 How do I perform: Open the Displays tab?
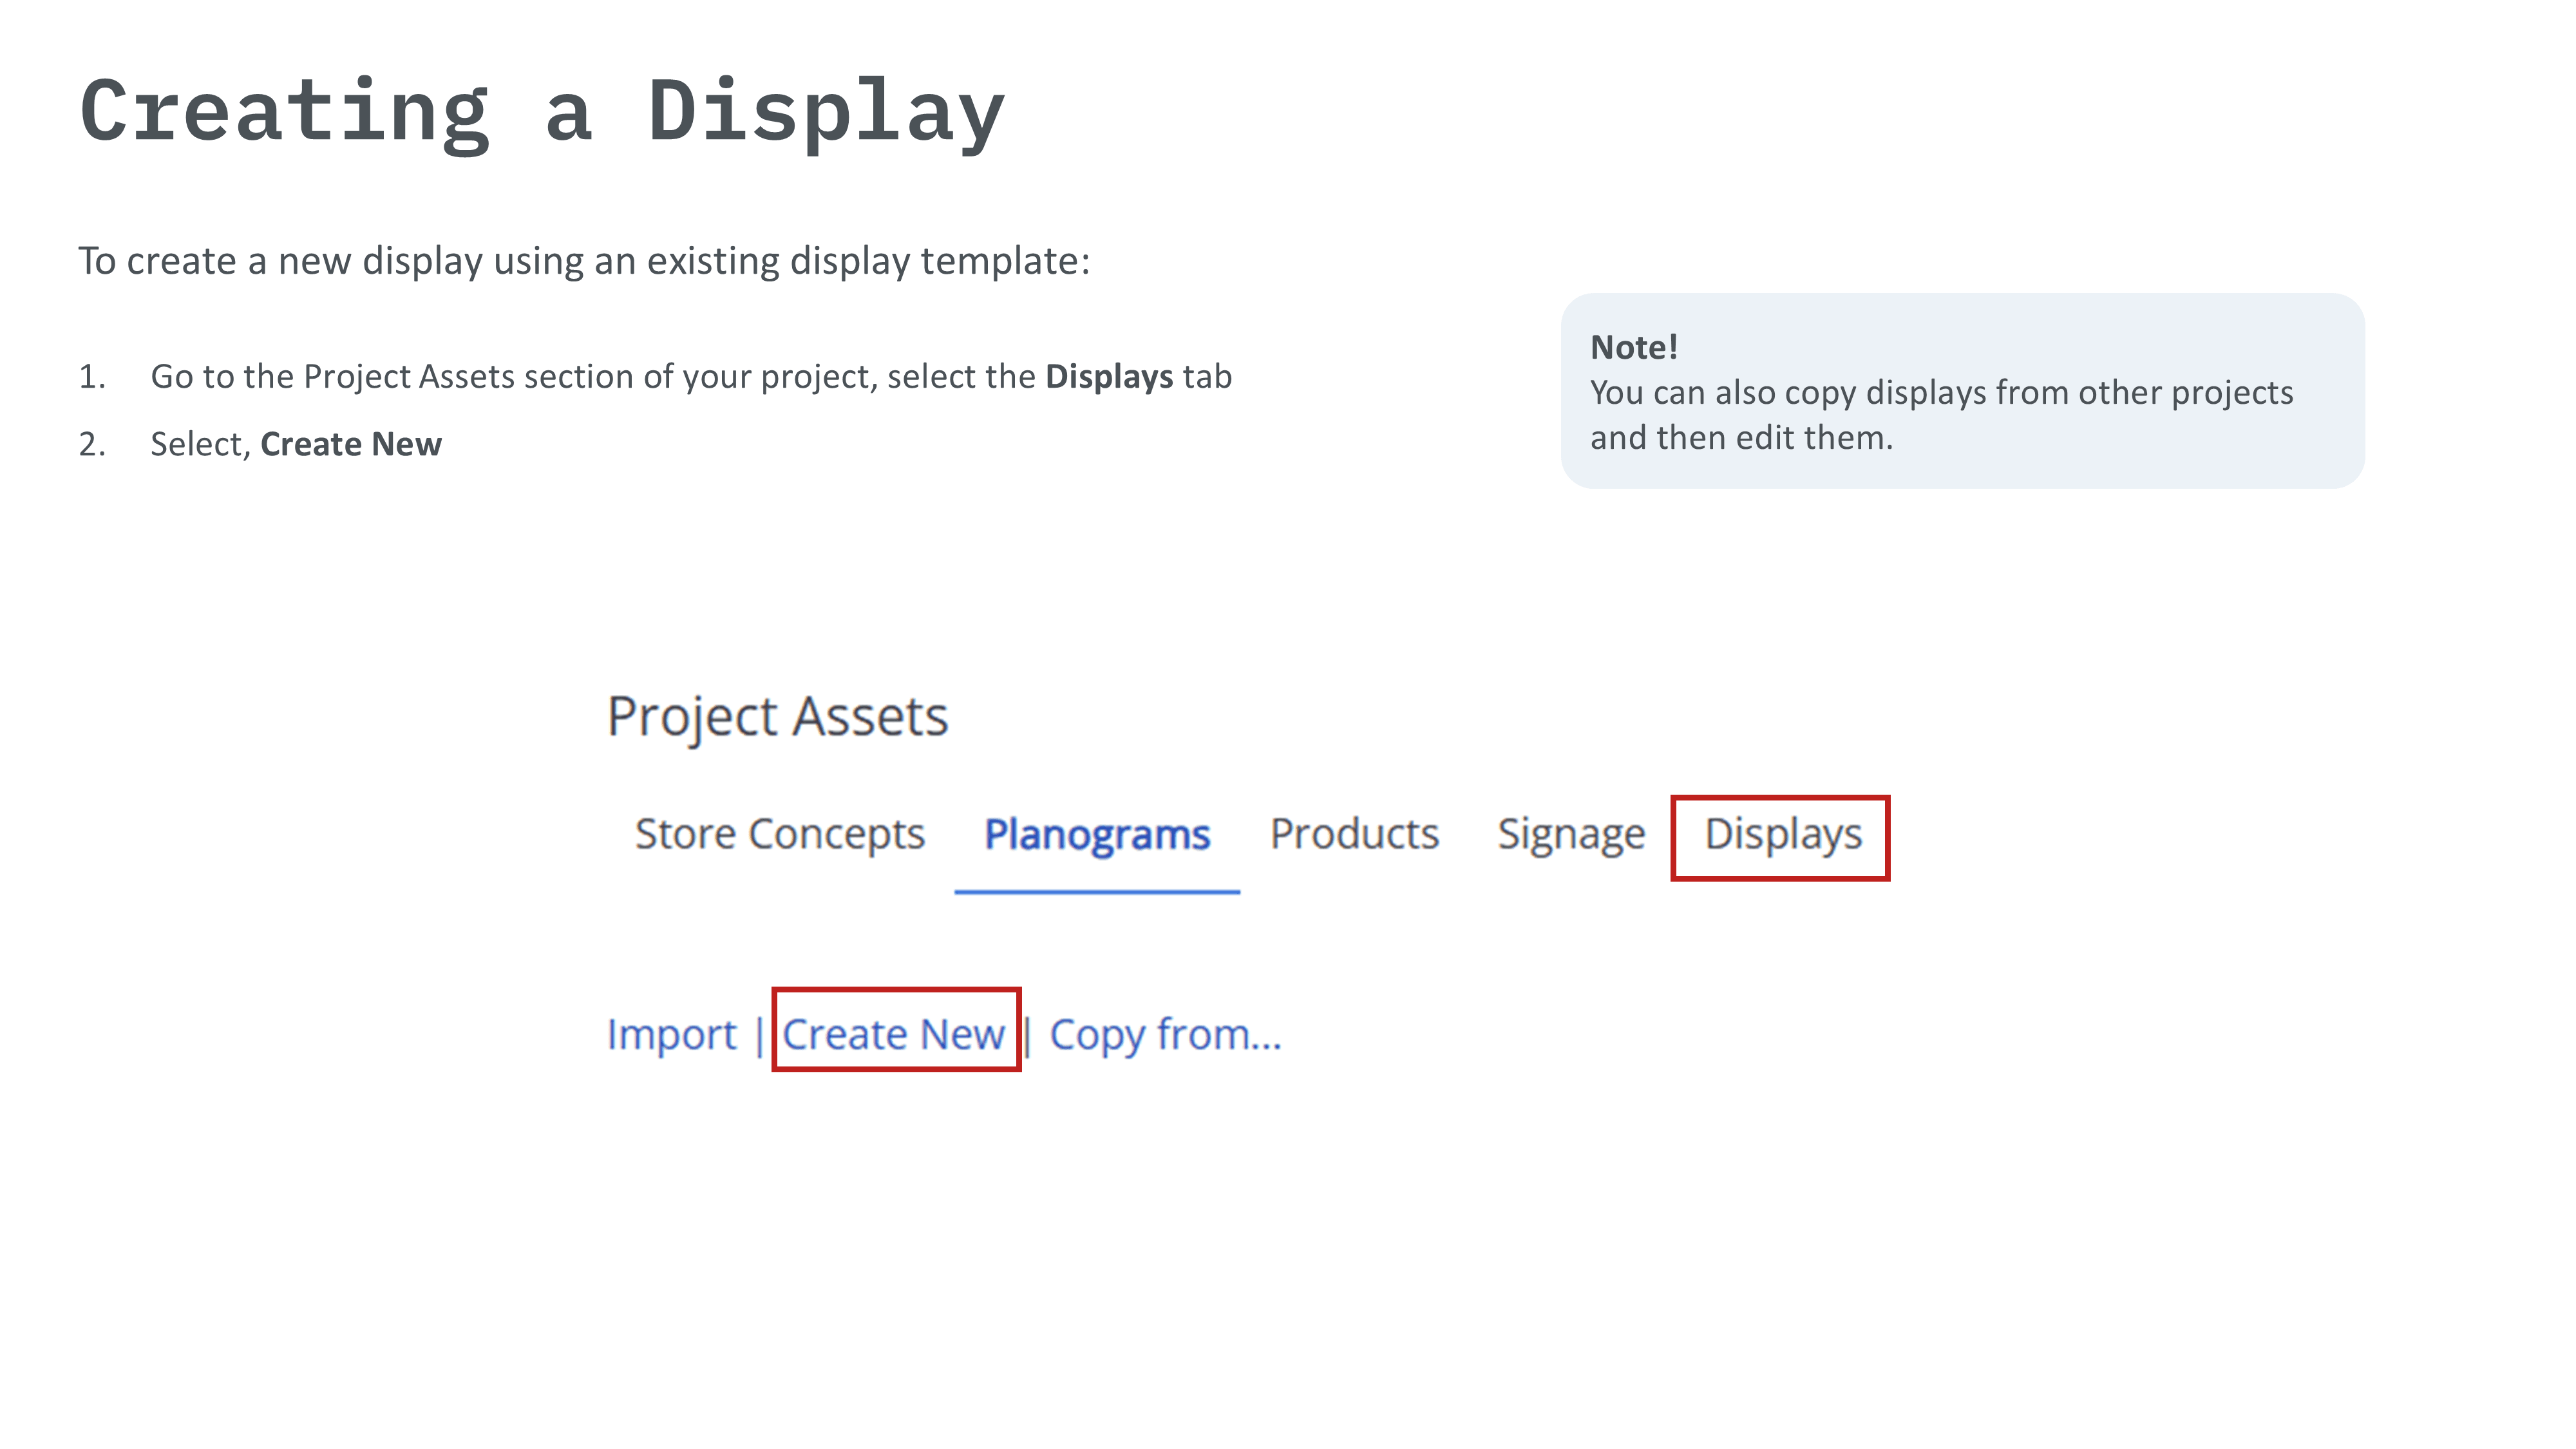point(1782,835)
